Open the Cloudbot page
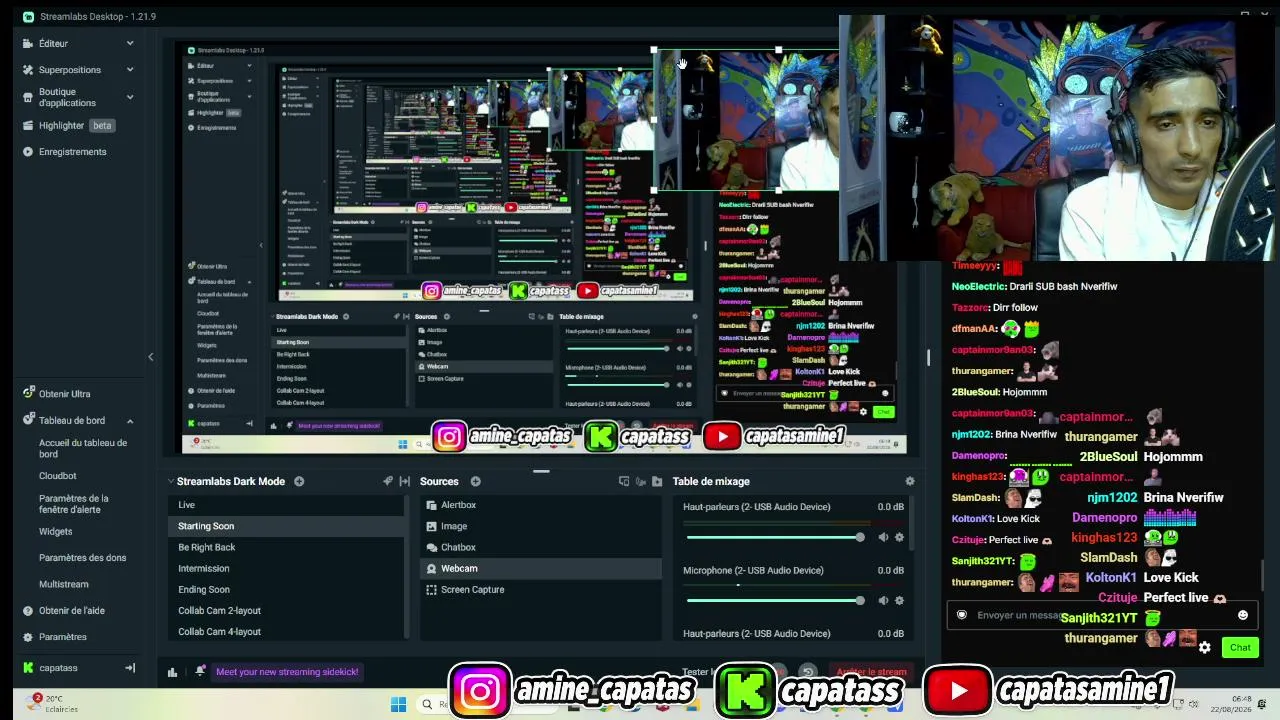Screen dimensions: 1280x720 pyautogui.click(x=57, y=476)
